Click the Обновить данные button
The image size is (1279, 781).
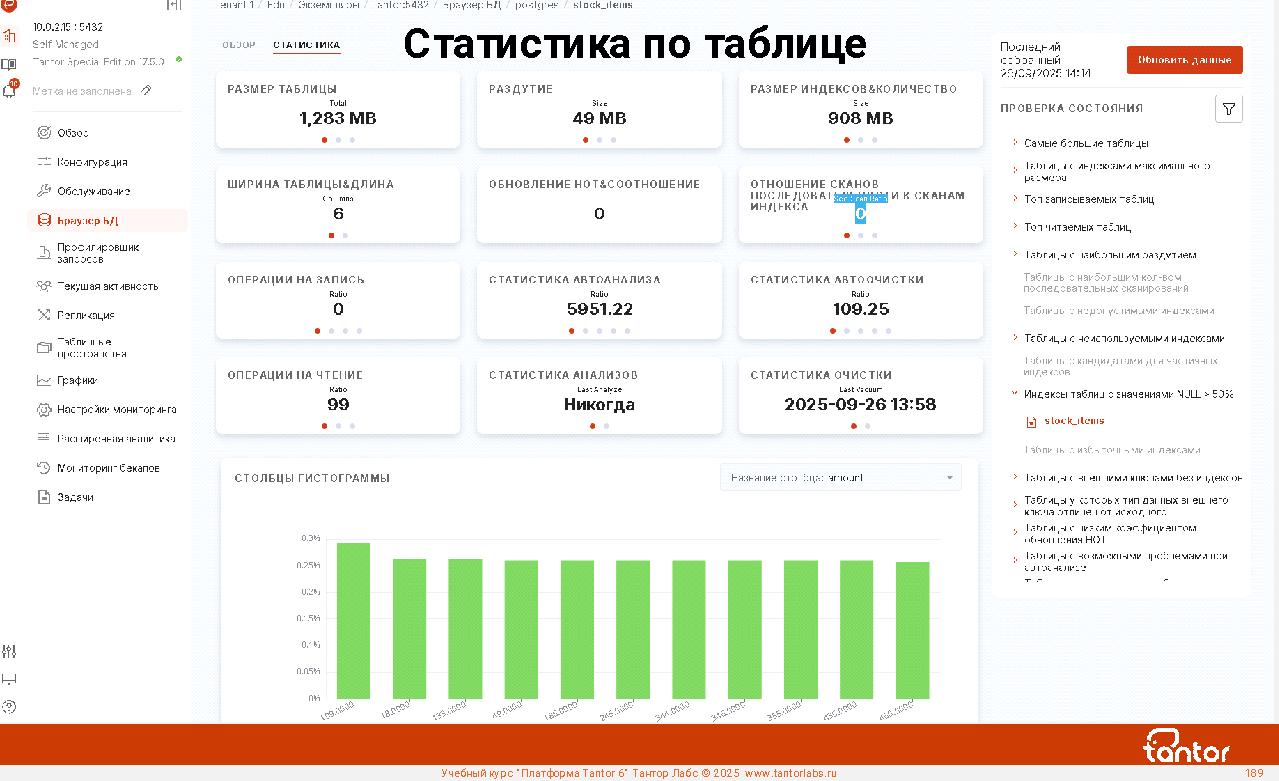1184,60
